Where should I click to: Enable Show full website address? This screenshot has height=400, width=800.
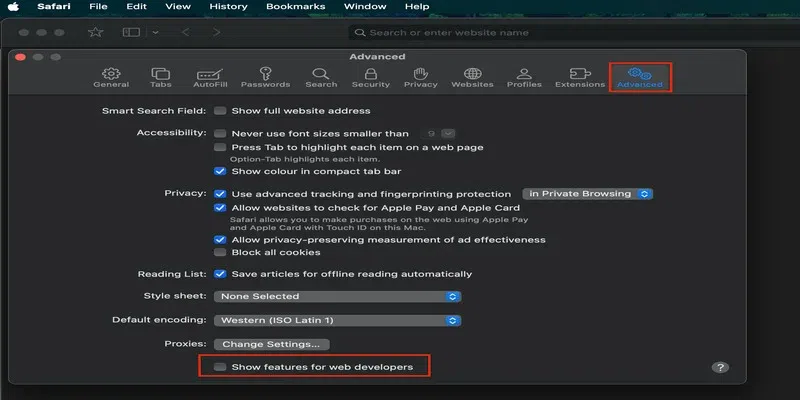click(x=220, y=111)
